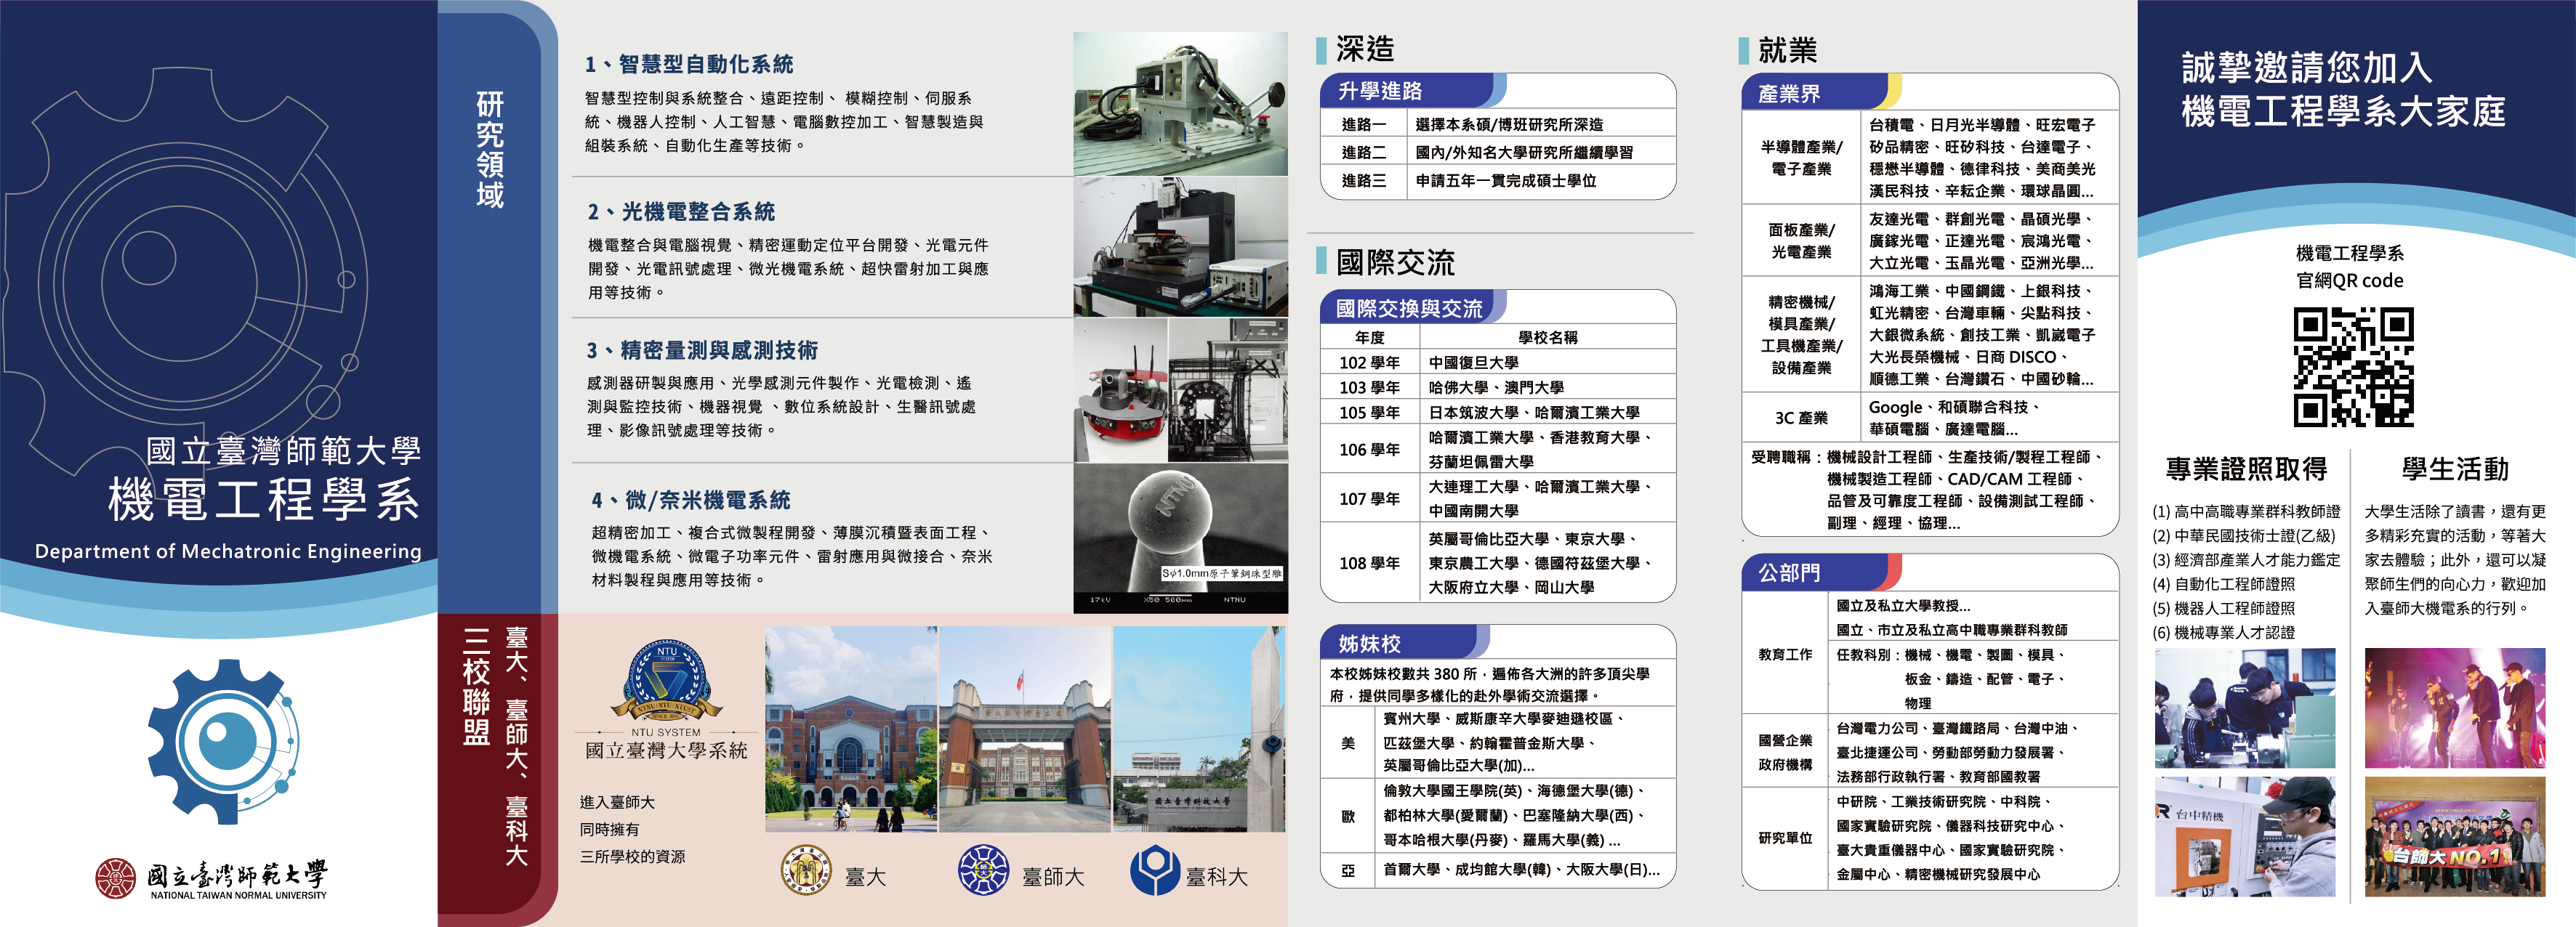
Task: Click the 機電工程學系 cover title
Action: (264, 499)
